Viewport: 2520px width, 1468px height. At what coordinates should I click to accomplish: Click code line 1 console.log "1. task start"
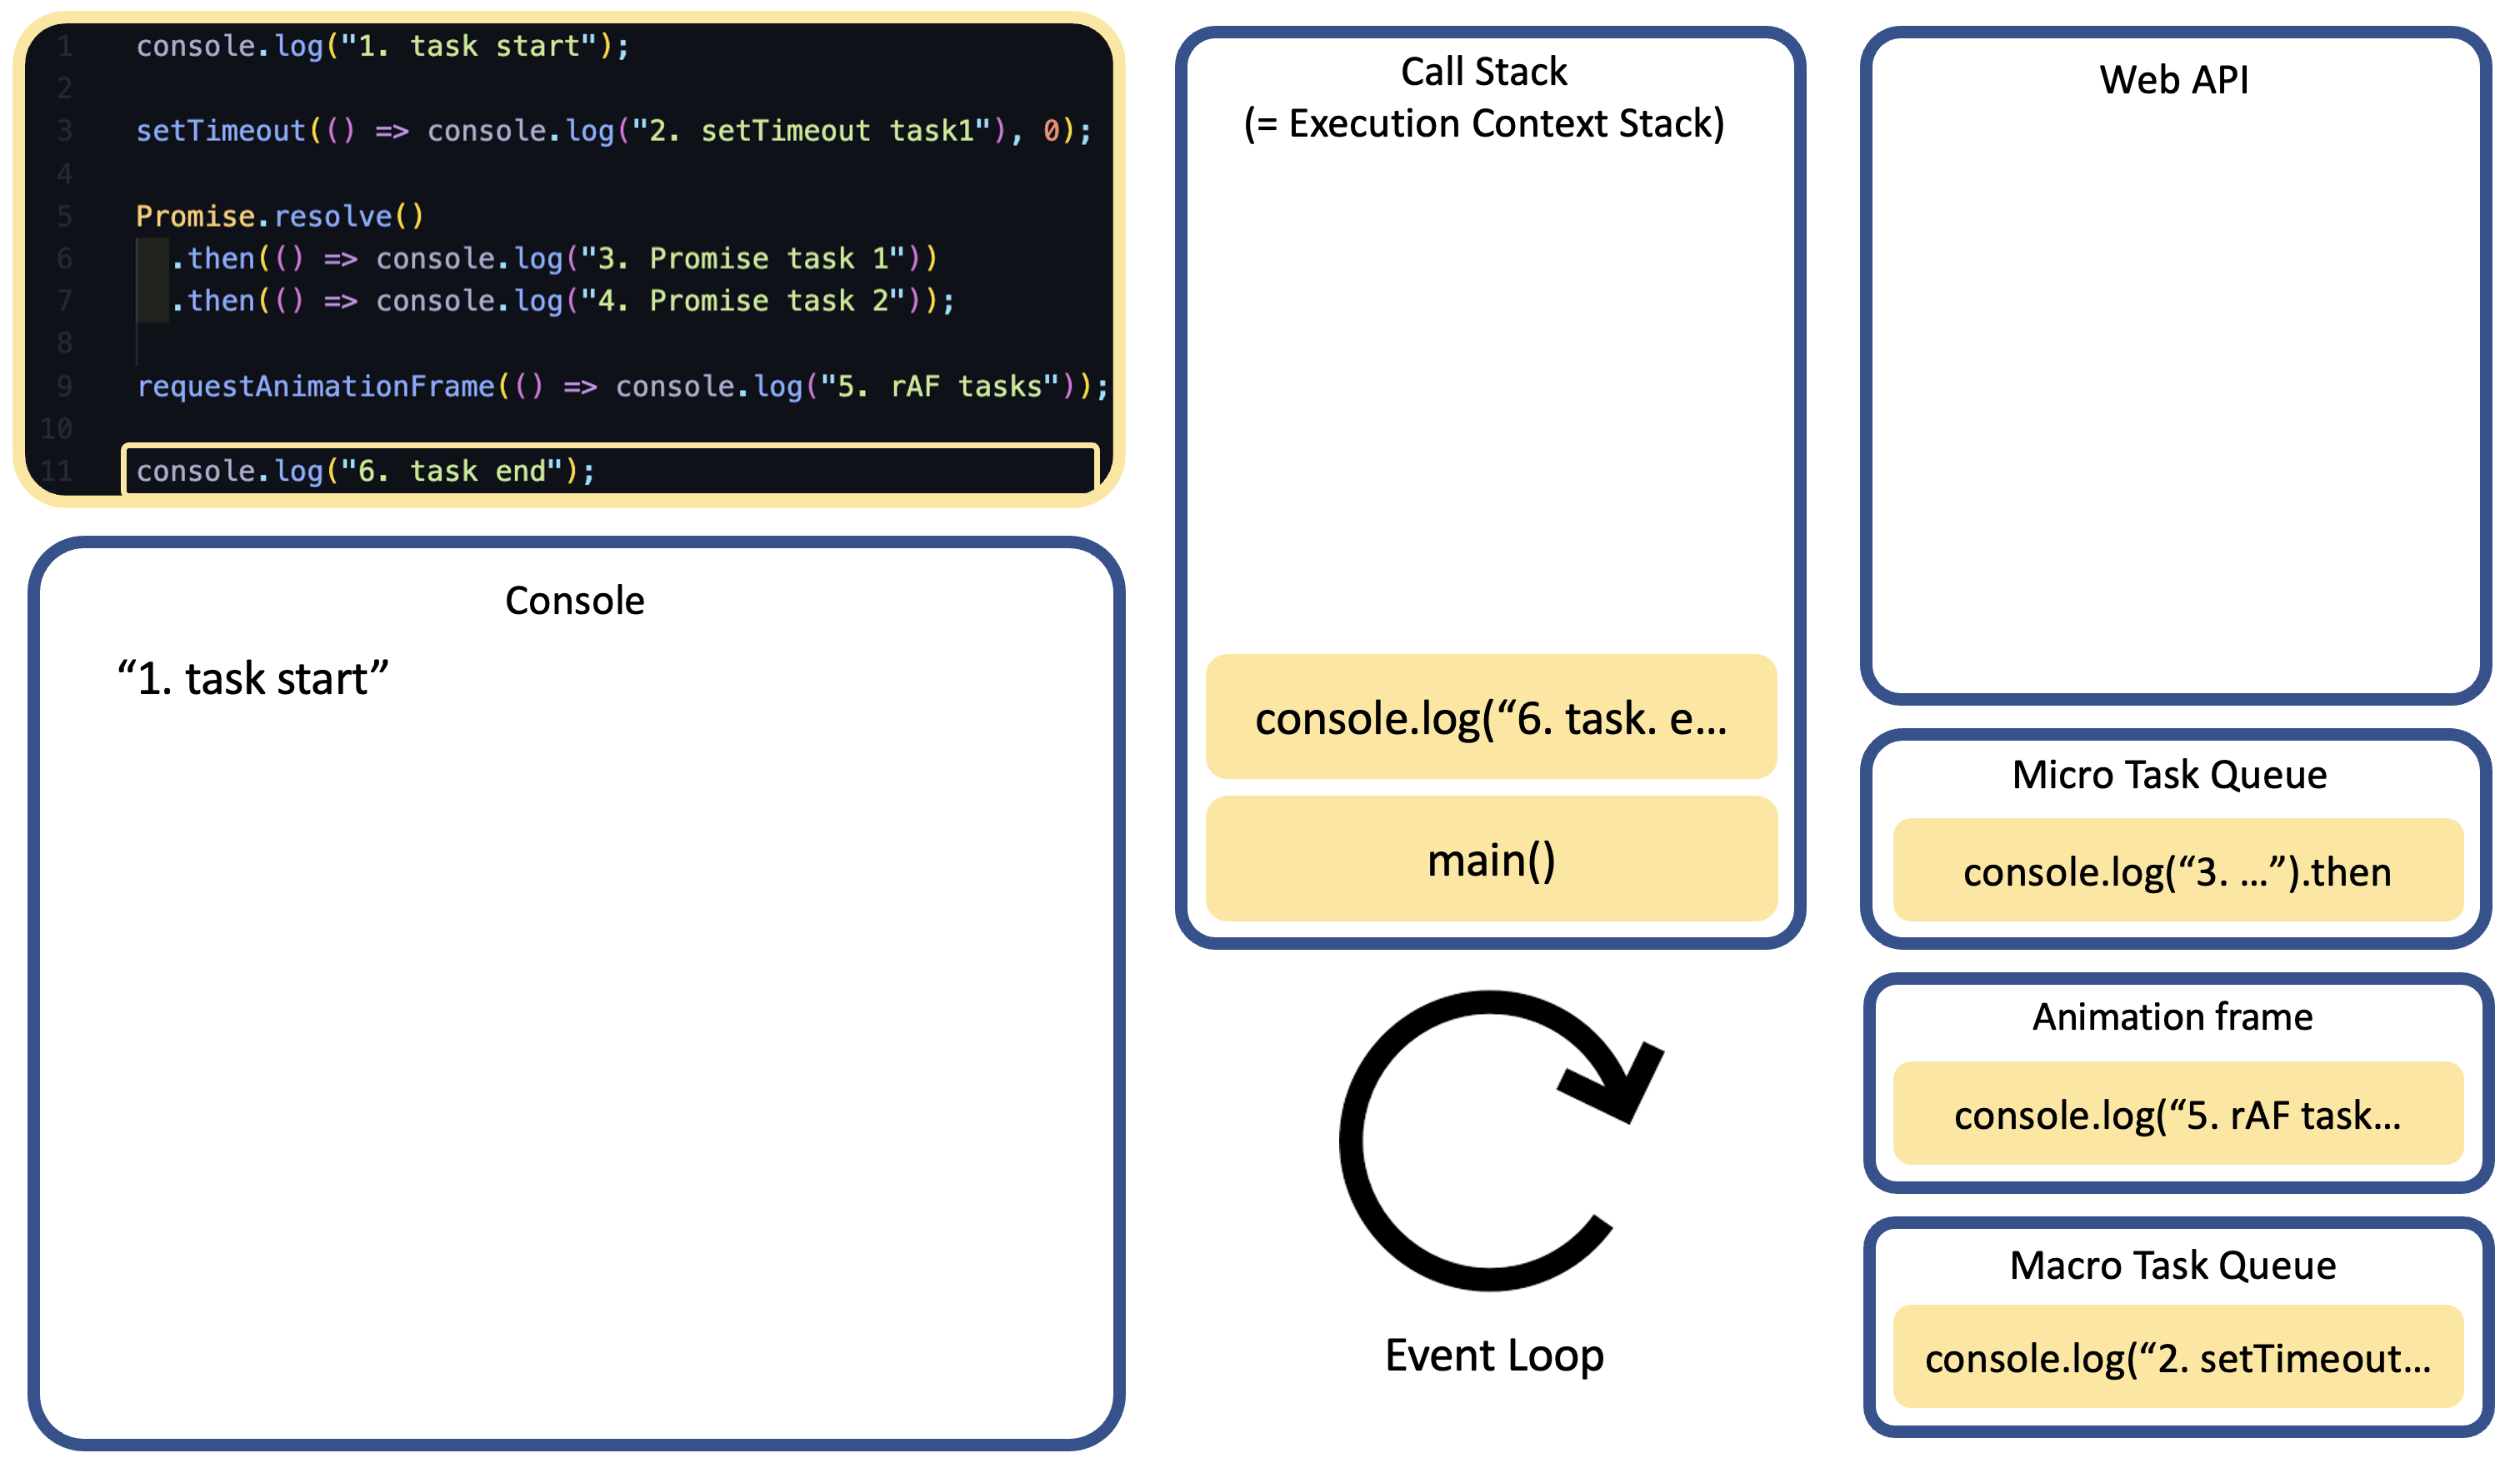(x=383, y=46)
